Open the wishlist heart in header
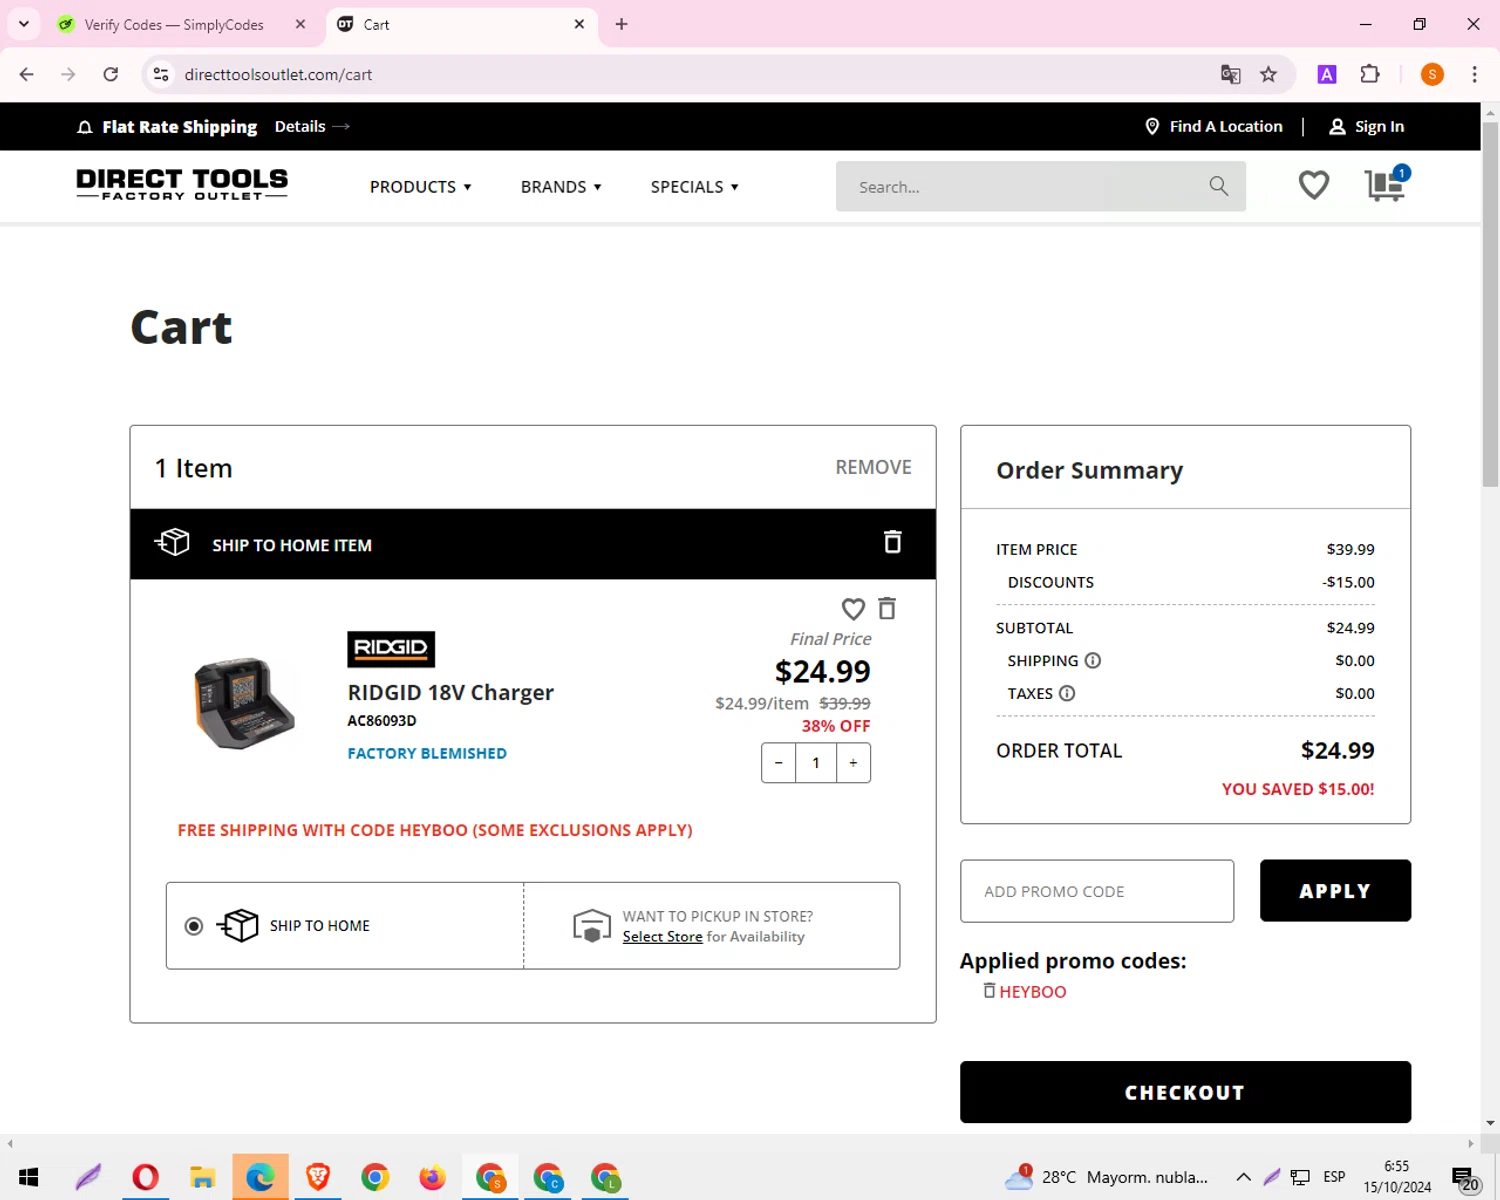Screen dimensions: 1500x1200 point(1313,185)
